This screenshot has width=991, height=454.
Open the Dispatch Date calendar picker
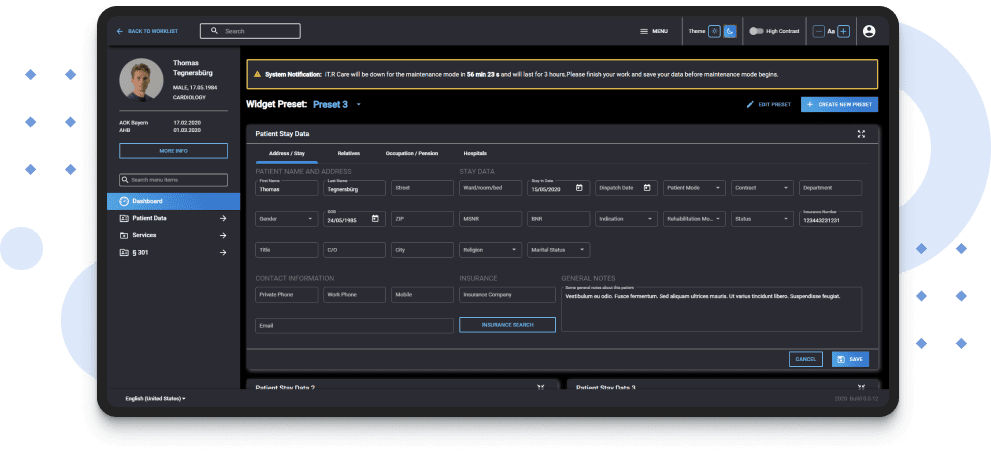point(647,188)
